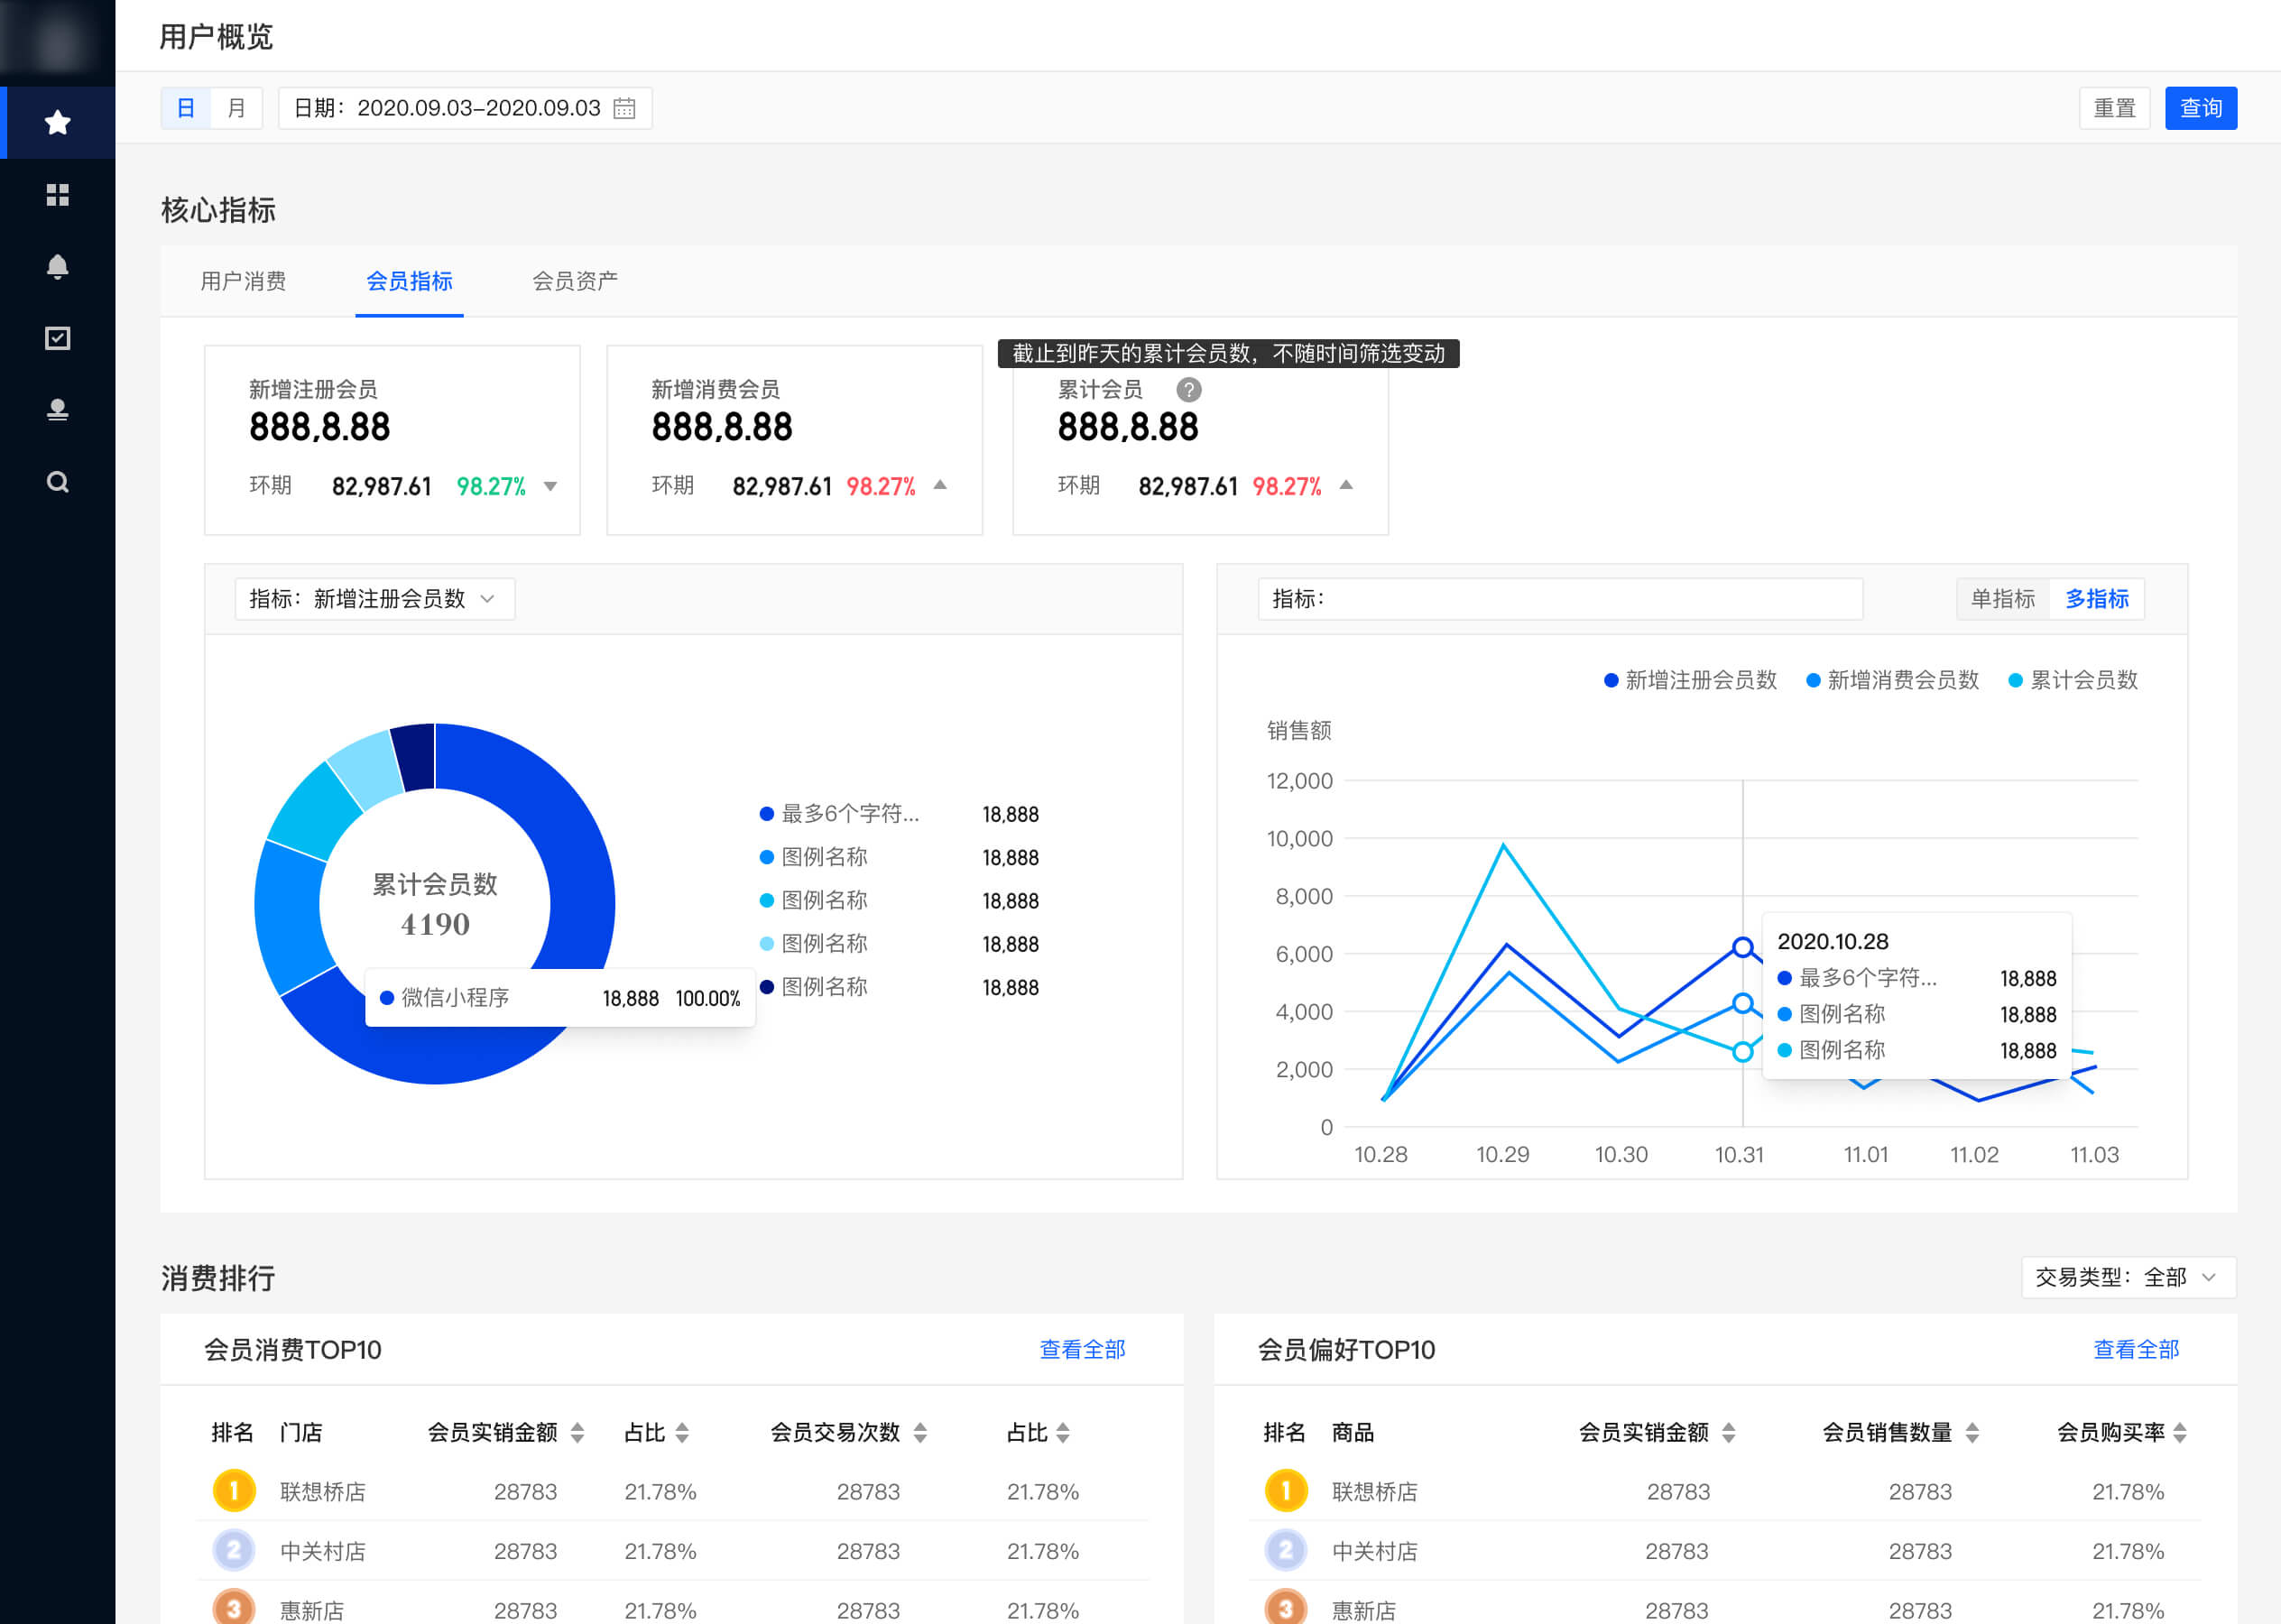Click 联想桥店 in 会员消费TOP10 table
Screen dimensions: 2281x1624
coord(323,1491)
